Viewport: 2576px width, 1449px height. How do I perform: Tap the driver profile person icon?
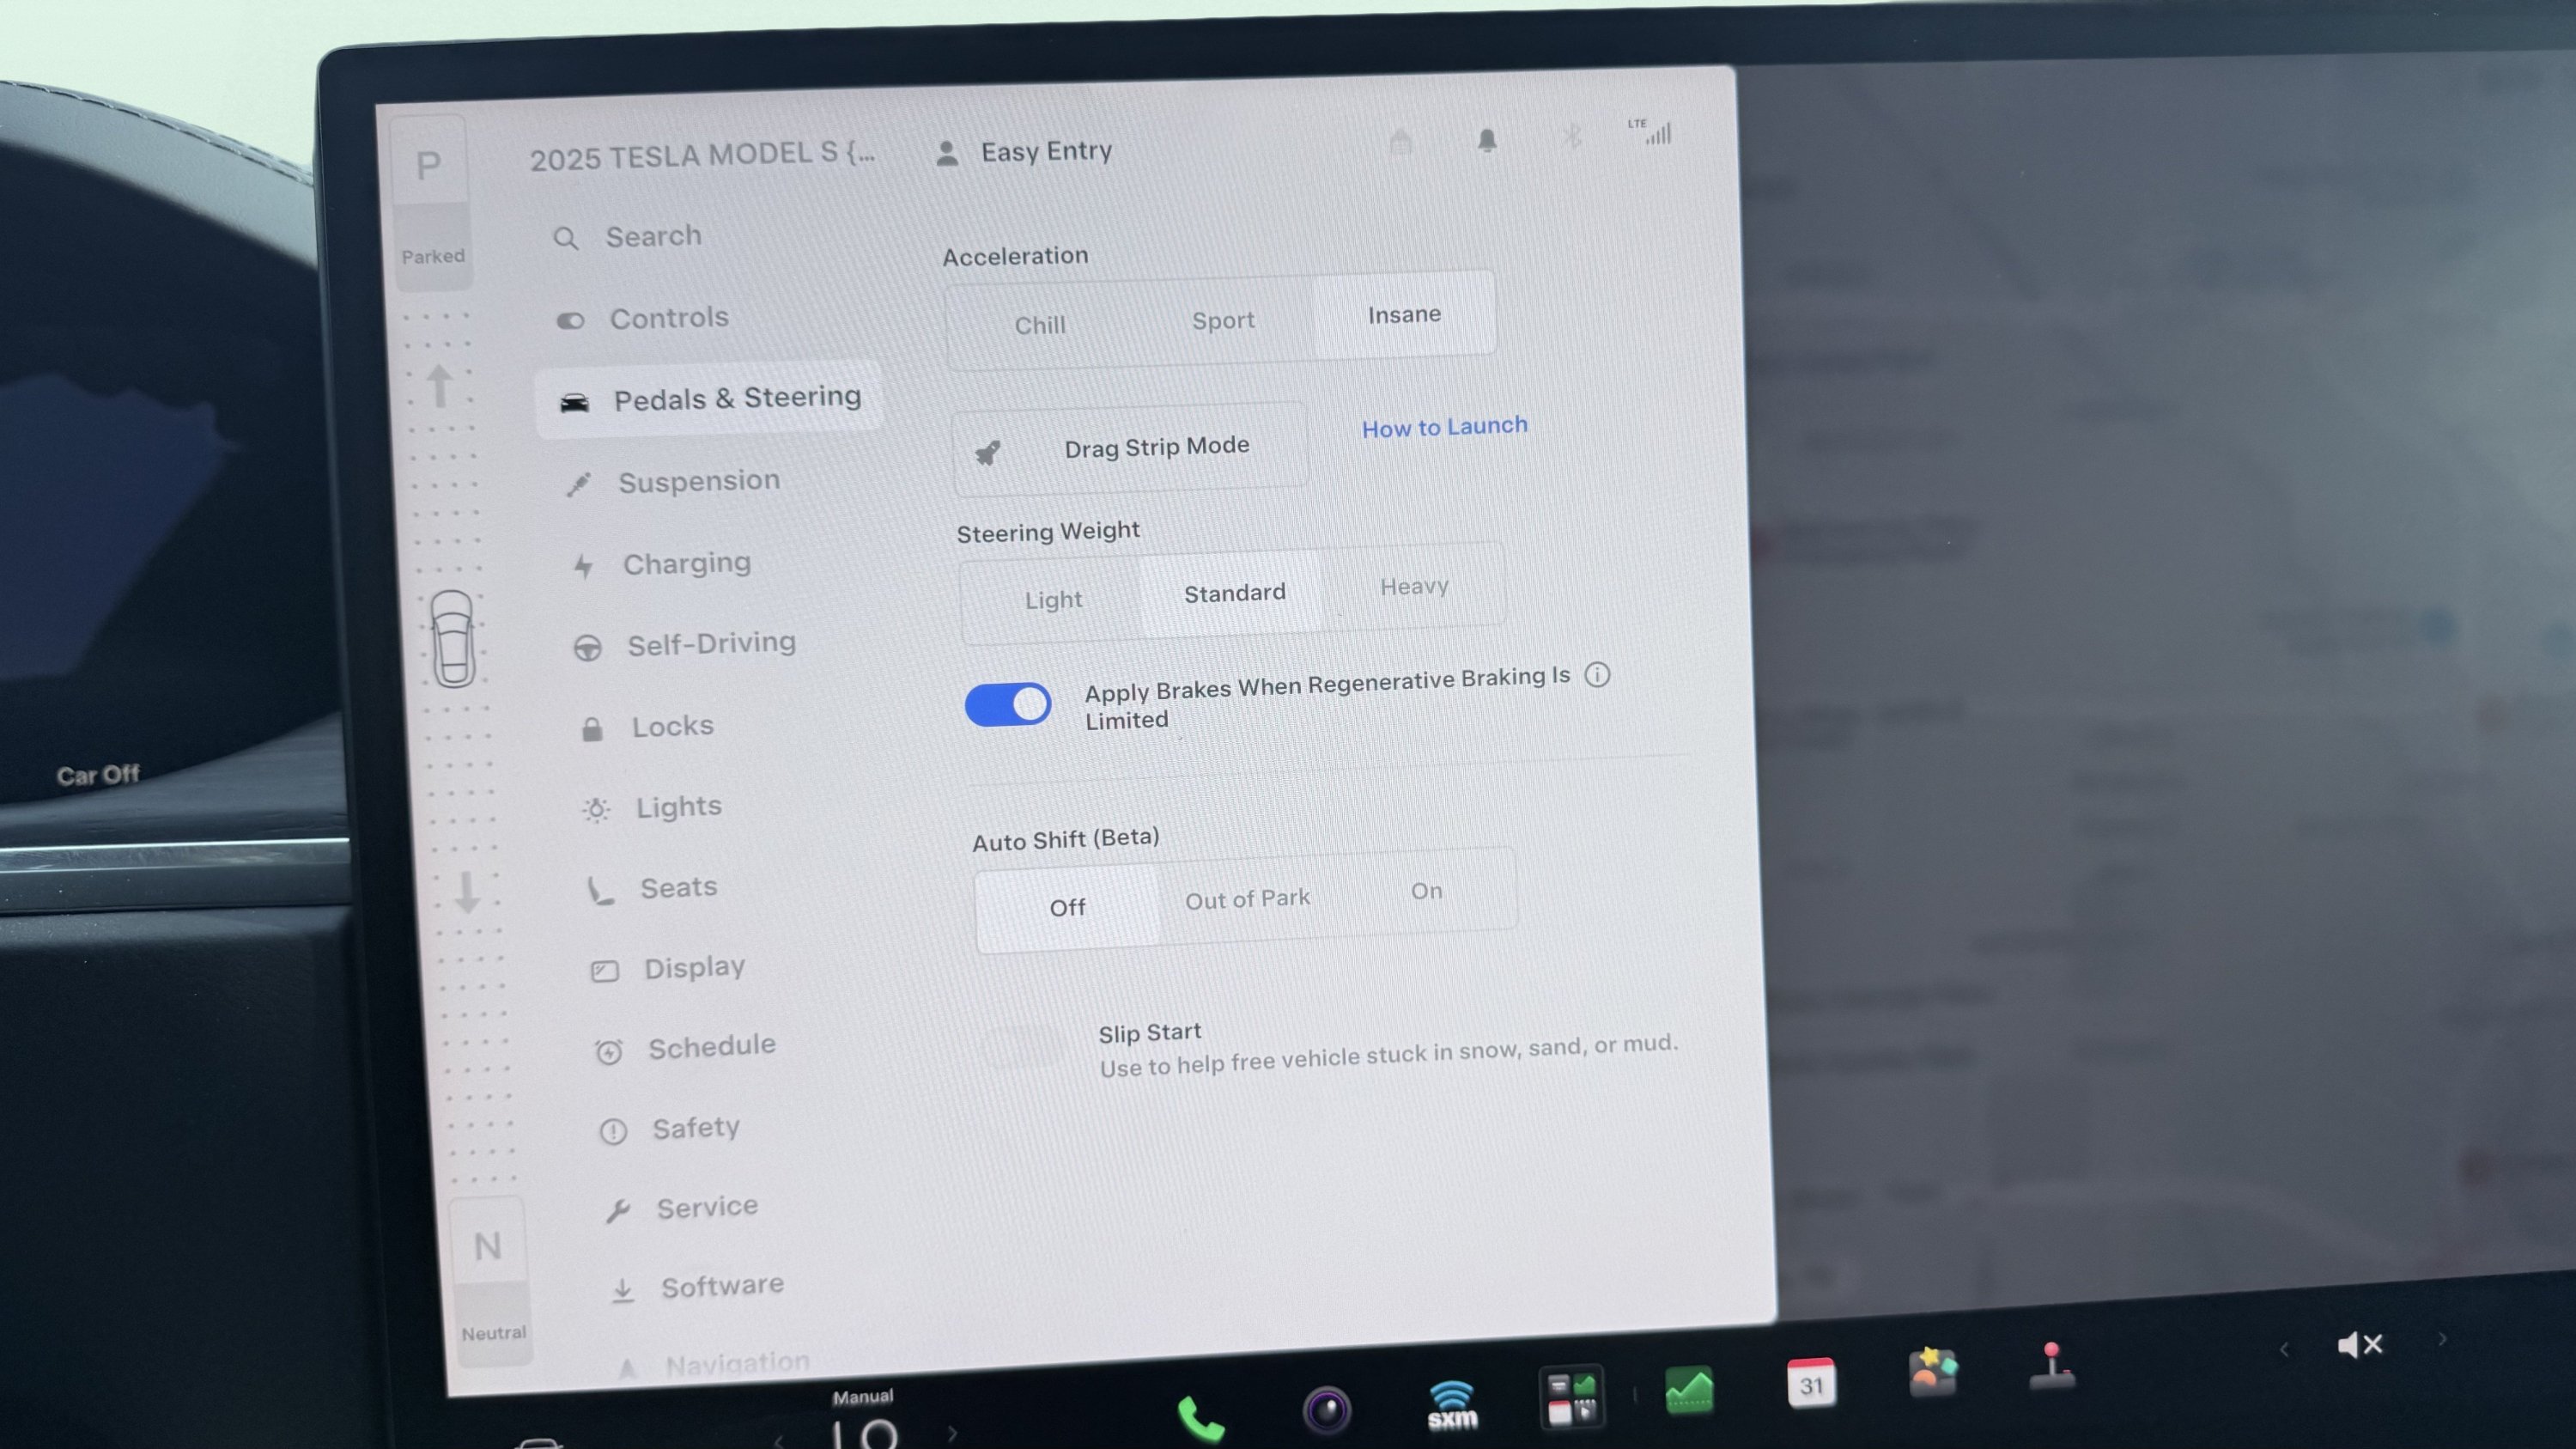[946, 154]
